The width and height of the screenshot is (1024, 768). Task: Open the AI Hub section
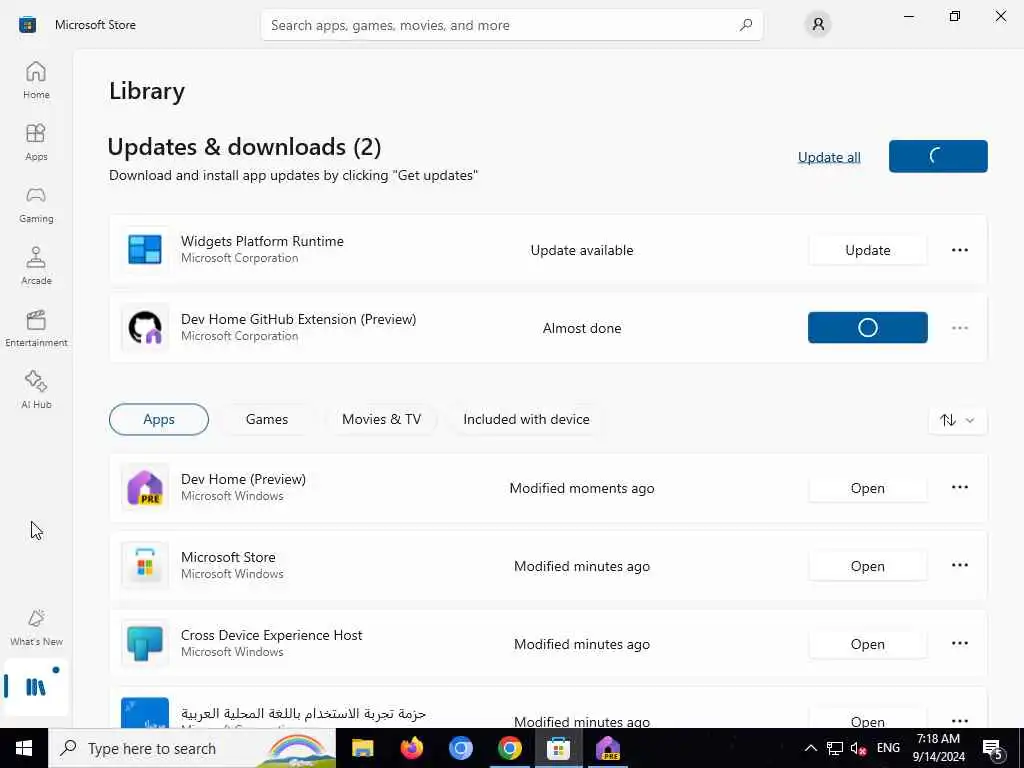tap(36, 391)
